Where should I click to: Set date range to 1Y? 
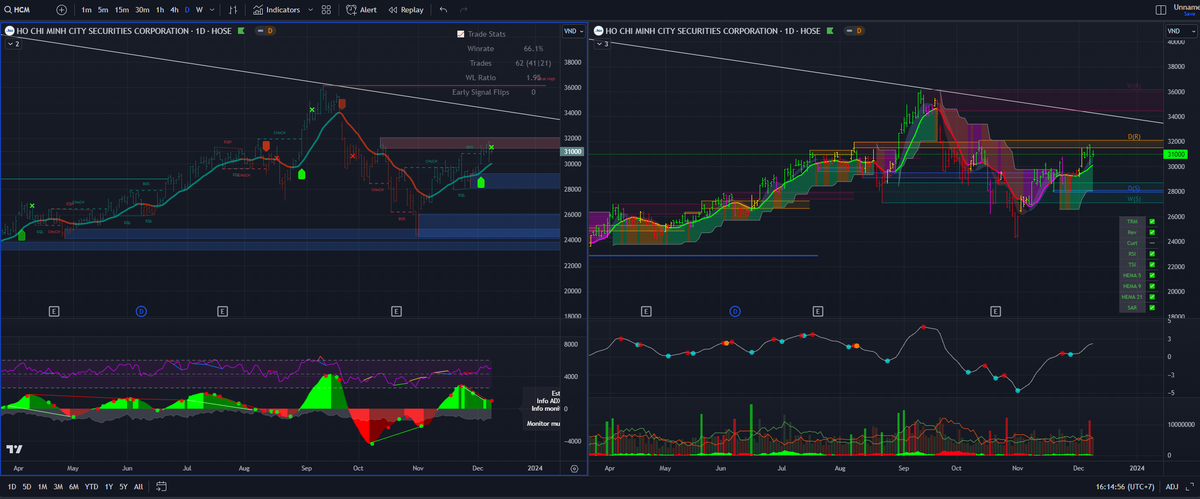[x=108, y=487]
